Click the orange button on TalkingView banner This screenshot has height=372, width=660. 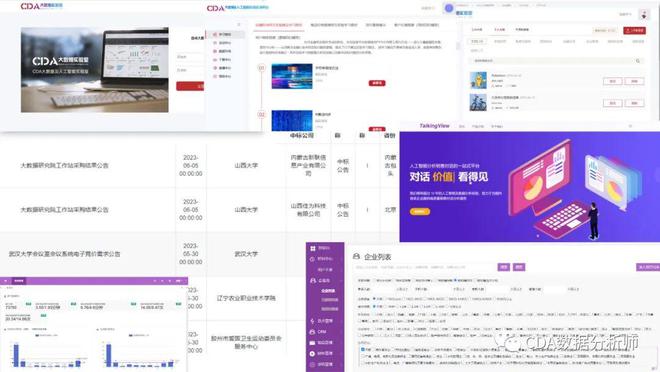point(420,211)
